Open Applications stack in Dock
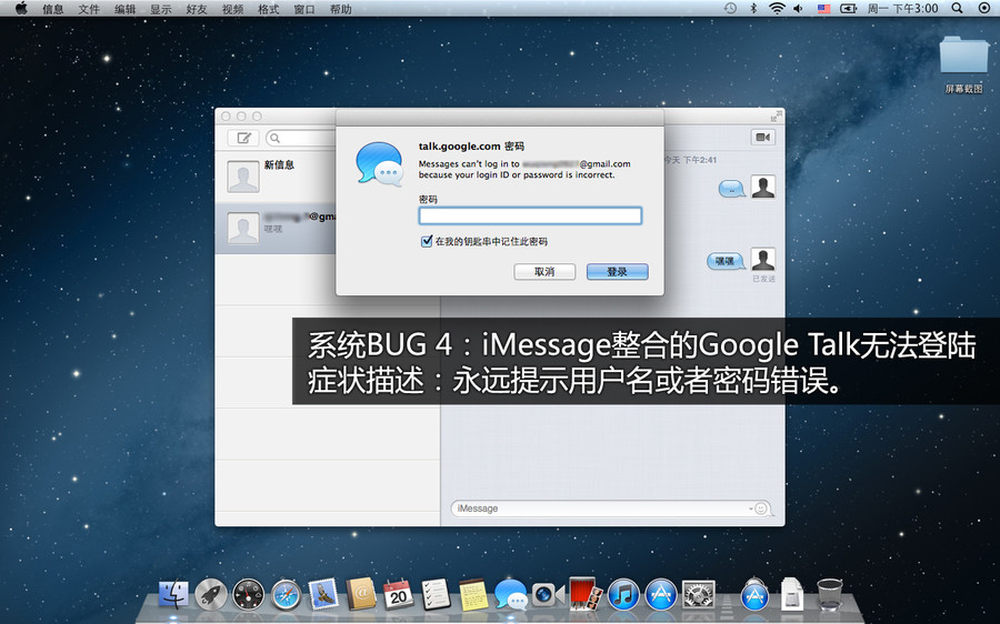 (754, 593)
